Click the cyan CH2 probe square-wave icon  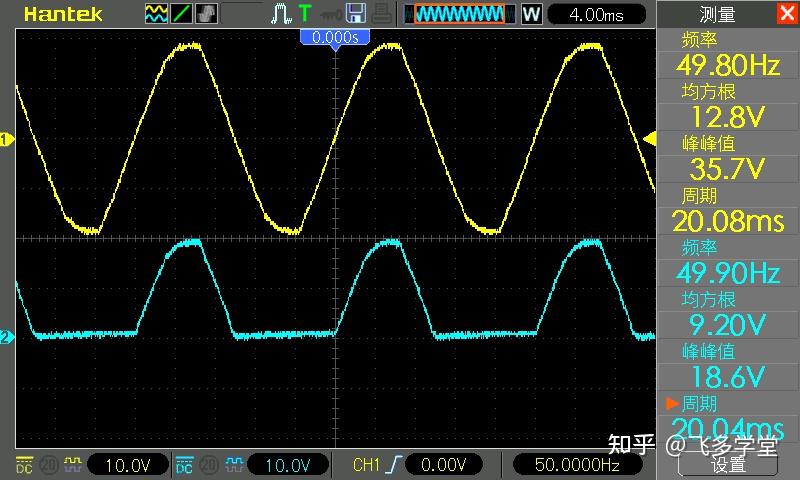point(234,464)
